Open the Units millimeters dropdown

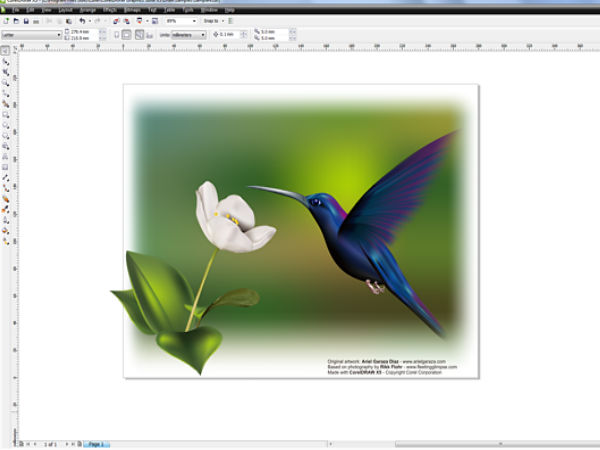click(x=188, y=35)
